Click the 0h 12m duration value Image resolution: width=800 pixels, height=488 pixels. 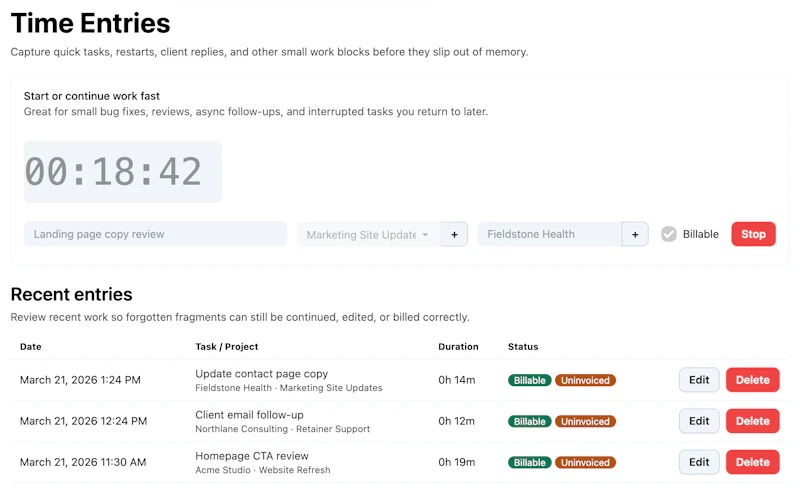click(x=457, y=421)
